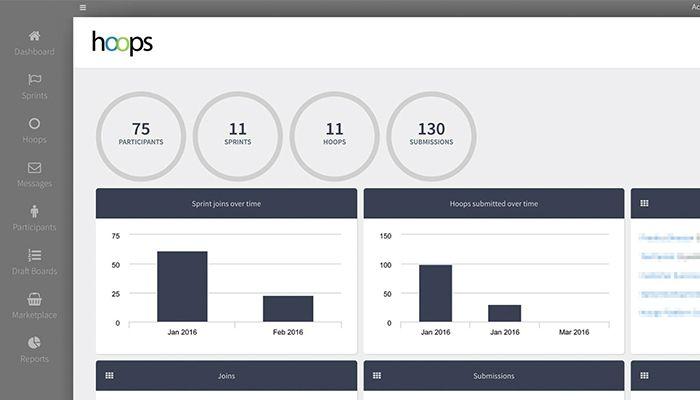
Task: Select the 11 Sprints circle
Action: click(x=238, y=136)
